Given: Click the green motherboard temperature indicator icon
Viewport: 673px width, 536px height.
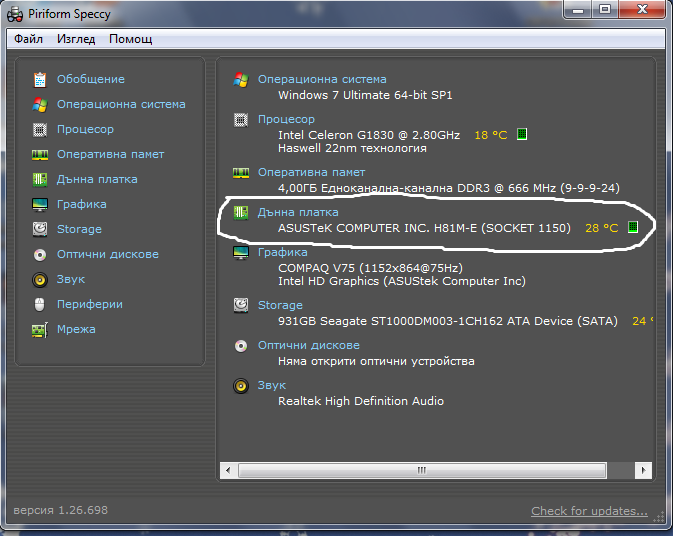Looking at the screenshot, I should [x=633, y=227].
